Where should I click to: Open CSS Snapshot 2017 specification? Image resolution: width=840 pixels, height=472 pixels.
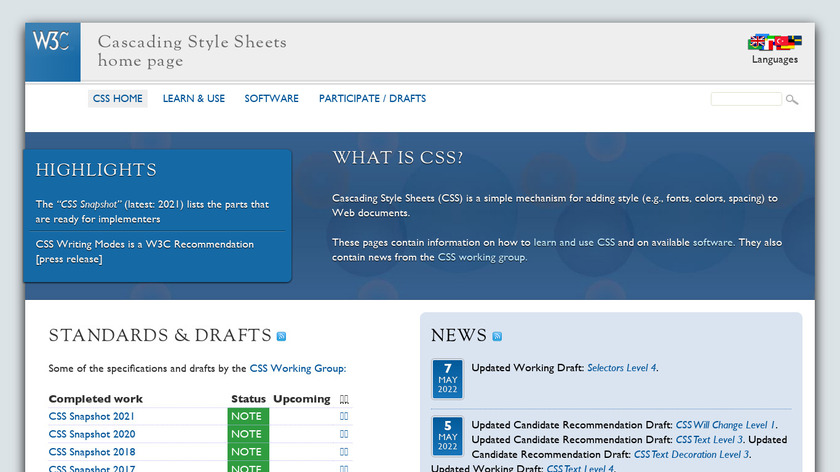[92, 468]
